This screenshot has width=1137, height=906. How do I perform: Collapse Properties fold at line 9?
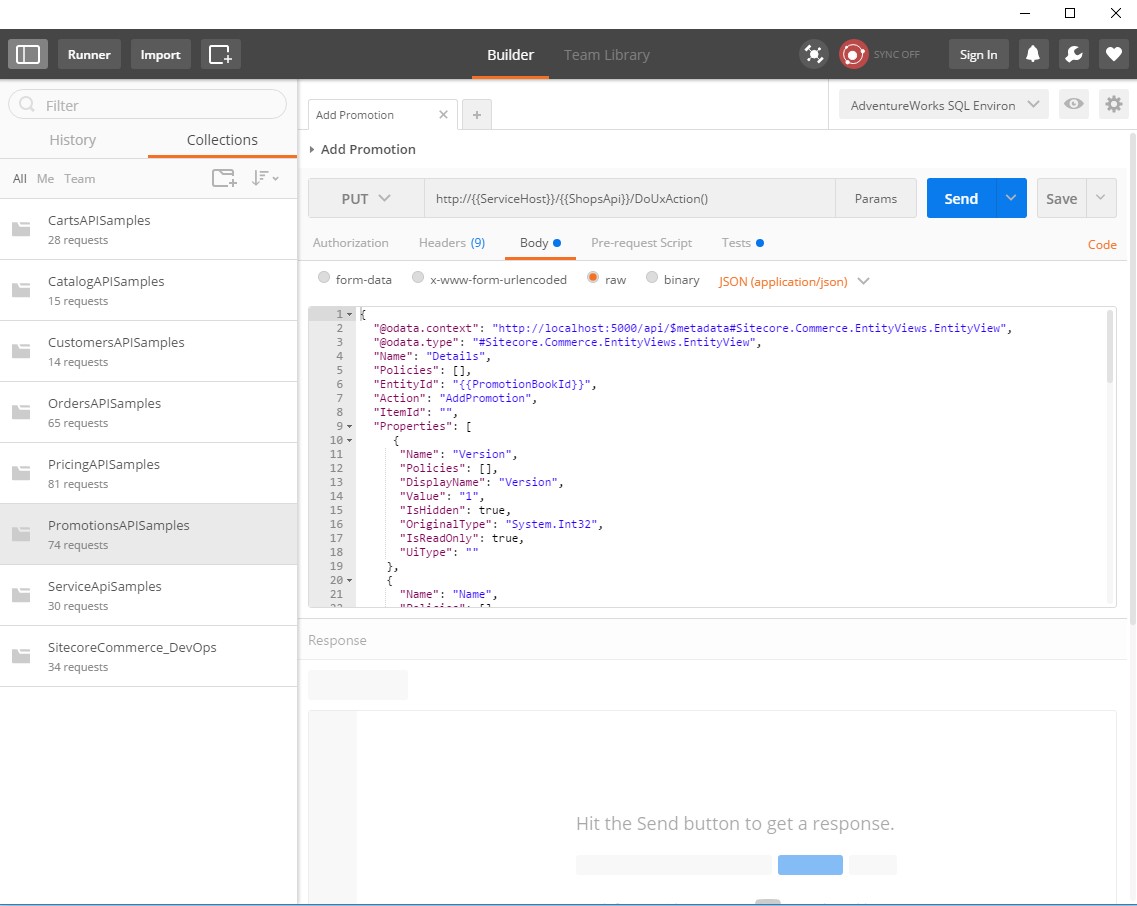(x=350, y=427)
